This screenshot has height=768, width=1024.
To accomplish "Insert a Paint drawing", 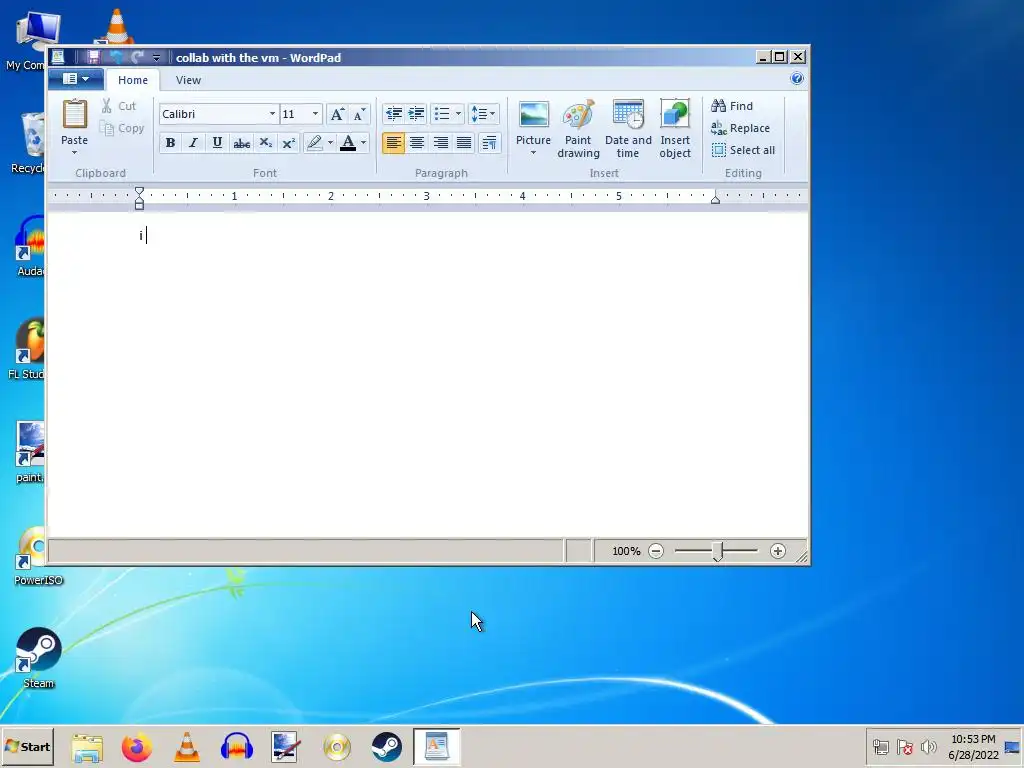I will coord(578,129).
